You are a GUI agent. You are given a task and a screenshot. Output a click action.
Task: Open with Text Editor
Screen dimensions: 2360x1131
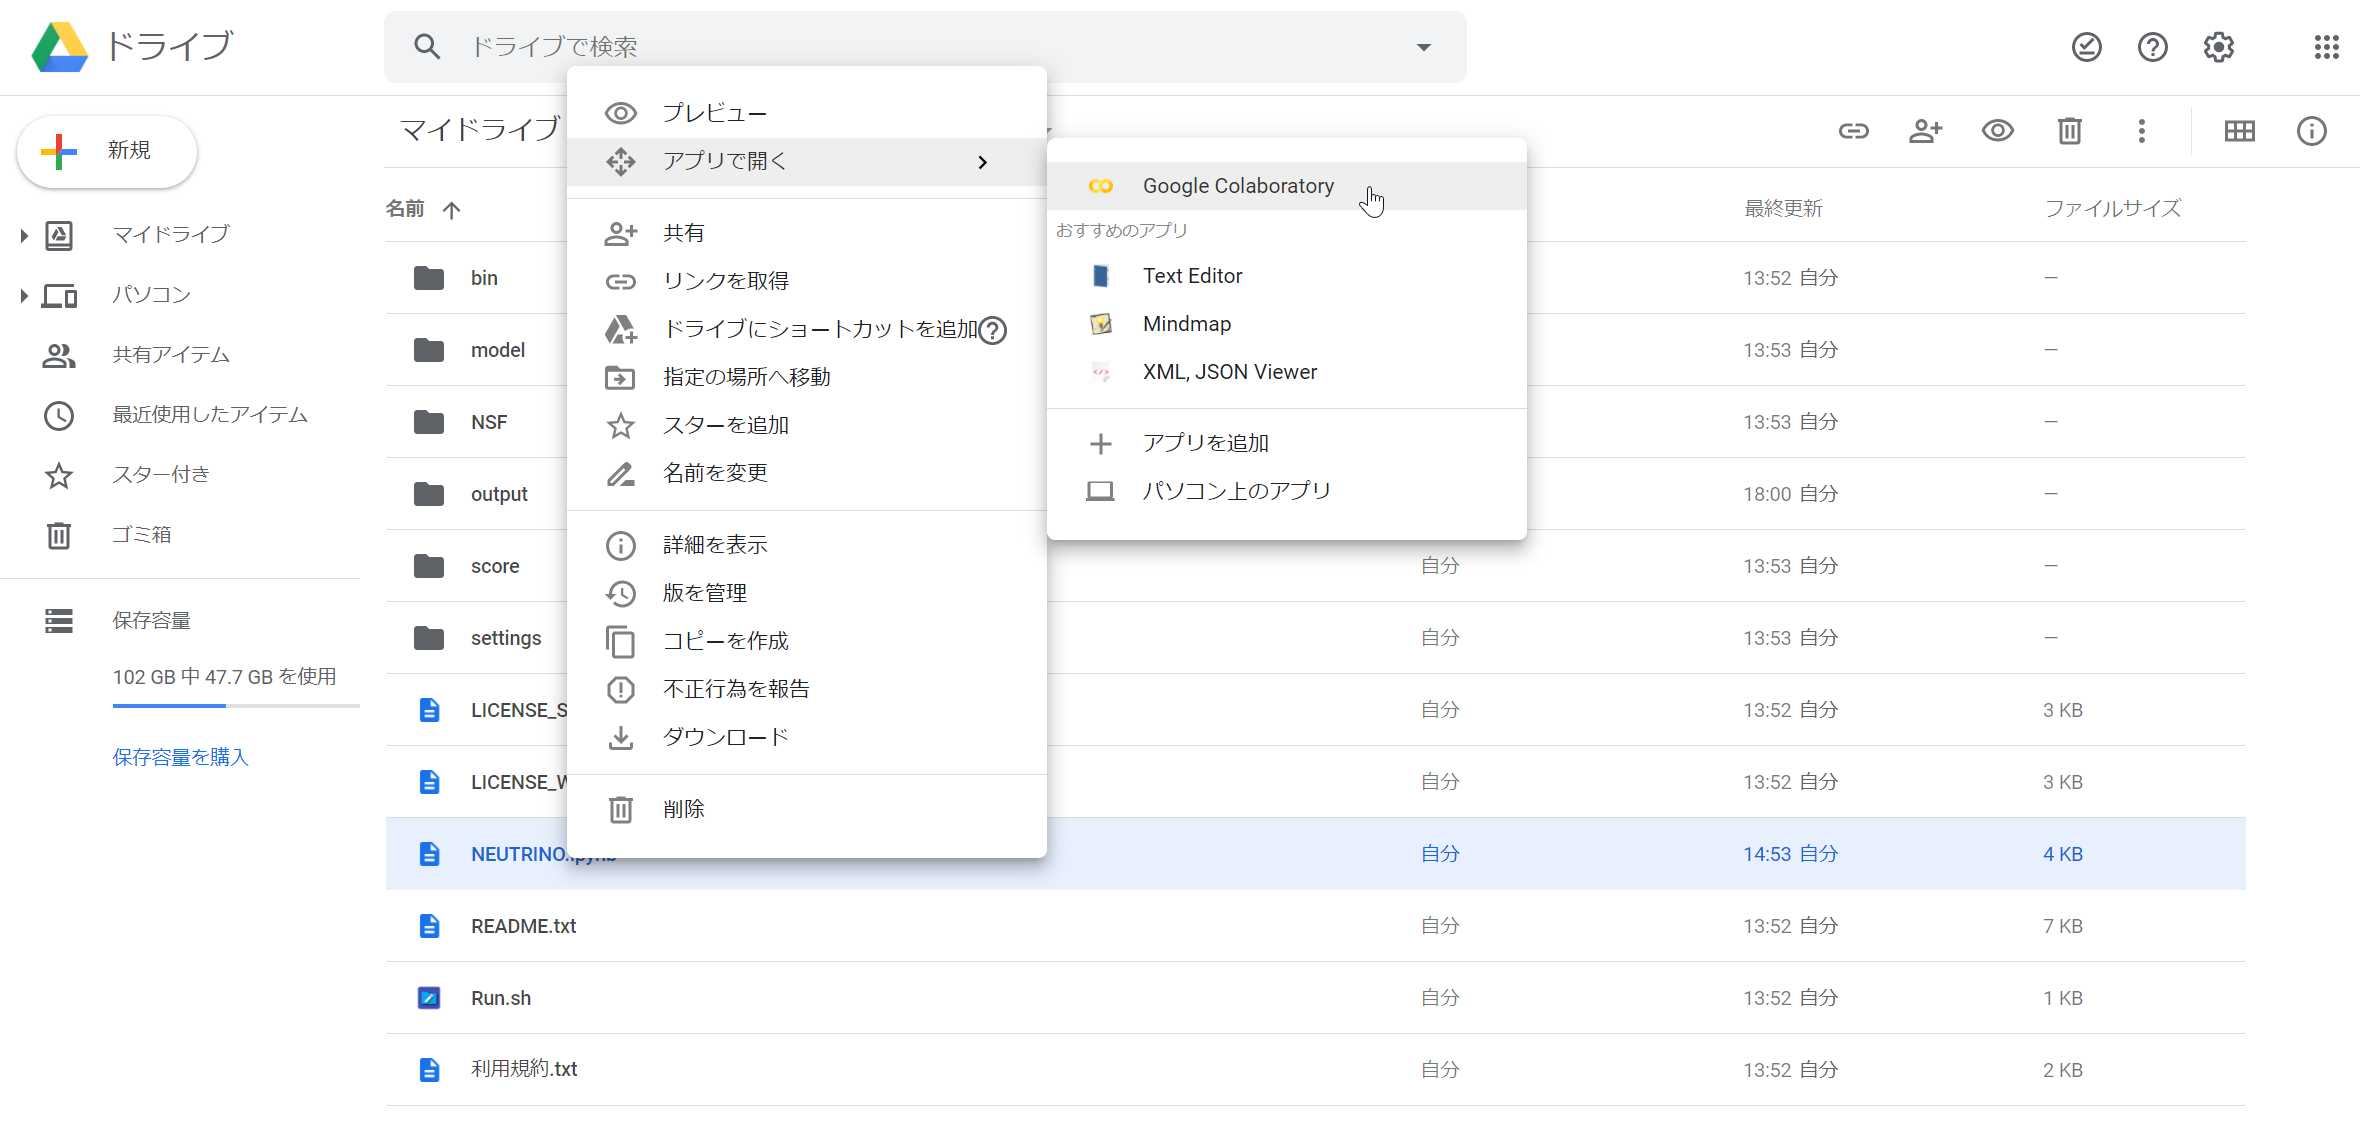pos(1287,276)
